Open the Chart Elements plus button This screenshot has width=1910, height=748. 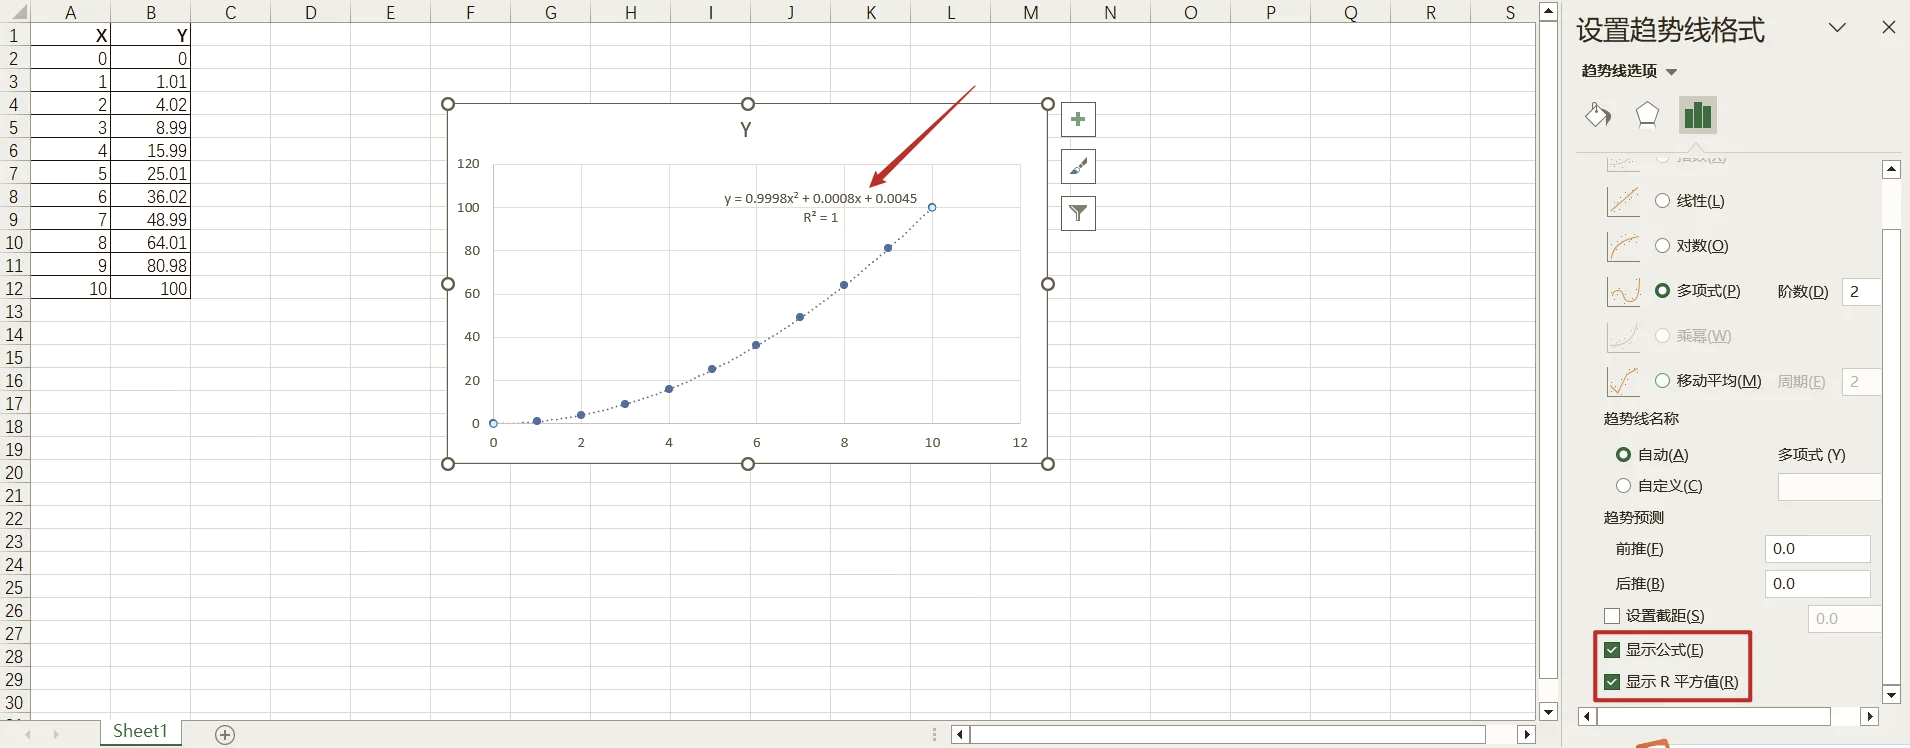(1078, 120)
